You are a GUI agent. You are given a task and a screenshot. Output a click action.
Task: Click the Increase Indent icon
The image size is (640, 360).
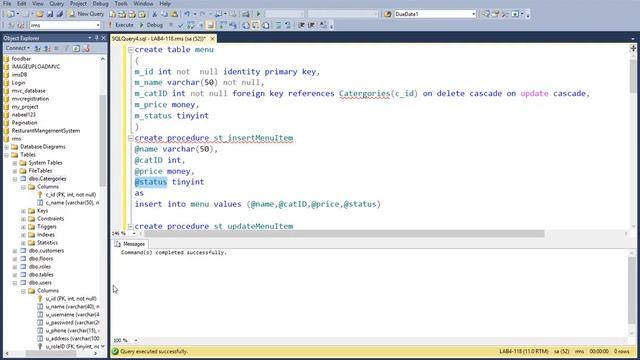(311, 25)
